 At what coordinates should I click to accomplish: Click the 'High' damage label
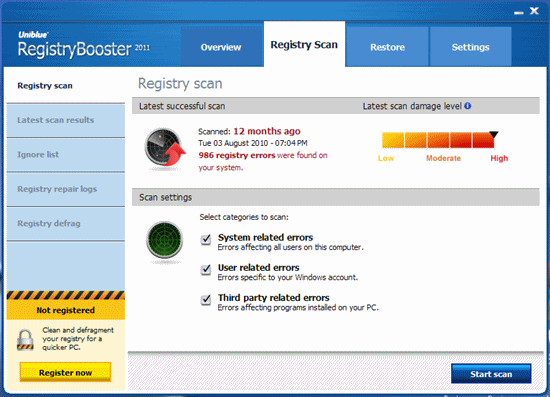click(499, 158)
